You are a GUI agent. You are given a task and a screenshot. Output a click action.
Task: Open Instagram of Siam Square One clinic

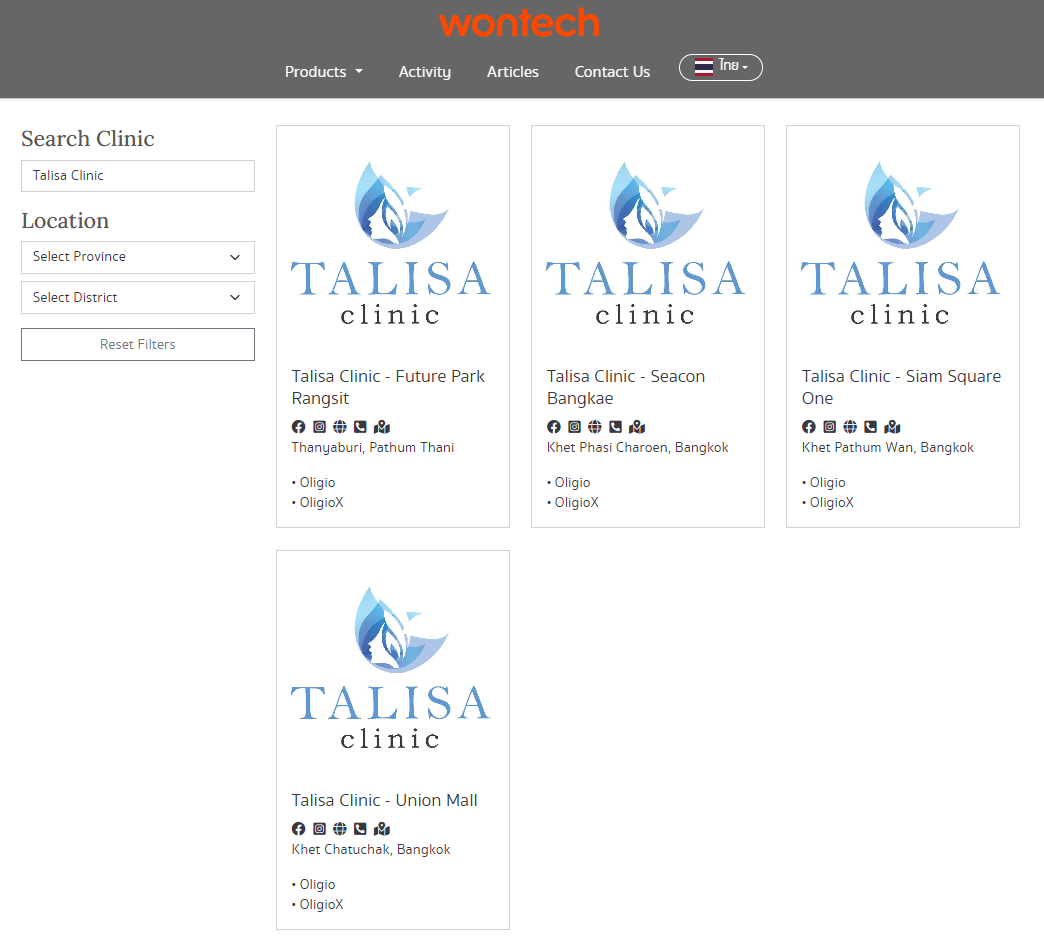pyautogui.click(x=830, y=427)
